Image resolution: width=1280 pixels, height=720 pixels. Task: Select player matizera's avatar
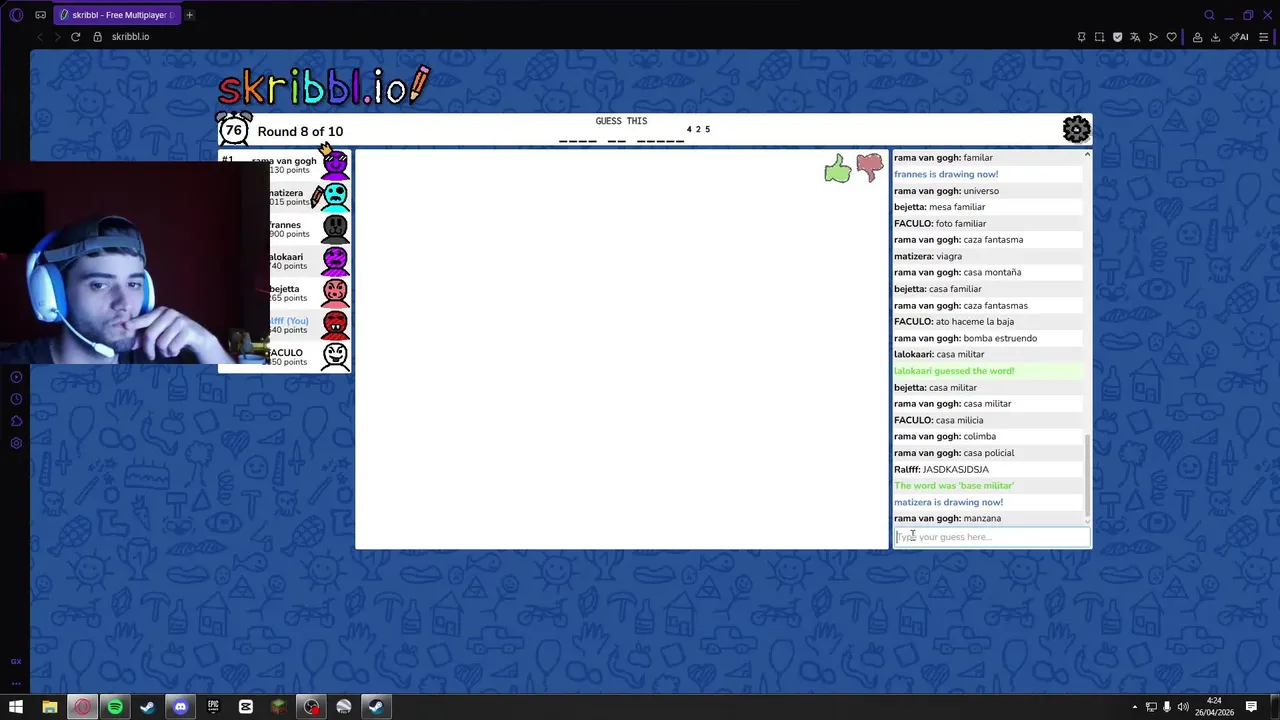[x=335, y=197]
